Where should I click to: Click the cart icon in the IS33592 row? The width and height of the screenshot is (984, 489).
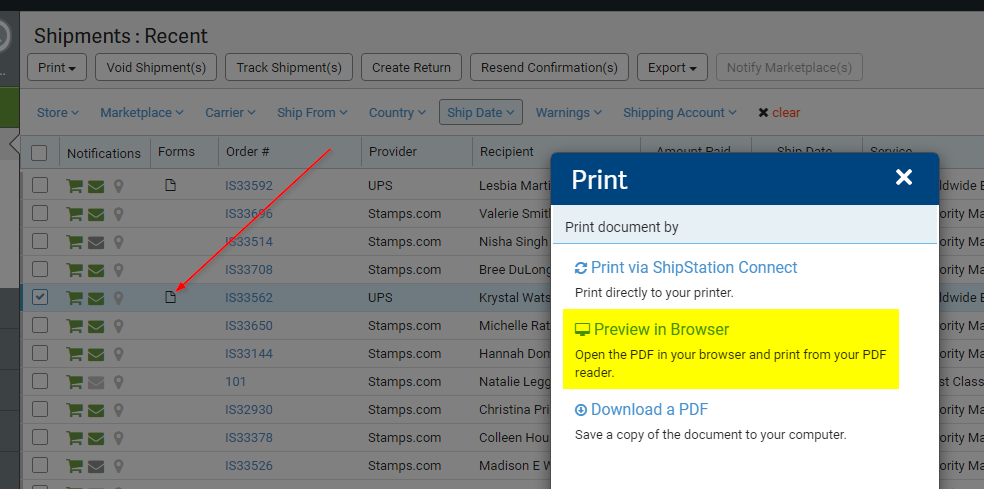tap(75, 186)
